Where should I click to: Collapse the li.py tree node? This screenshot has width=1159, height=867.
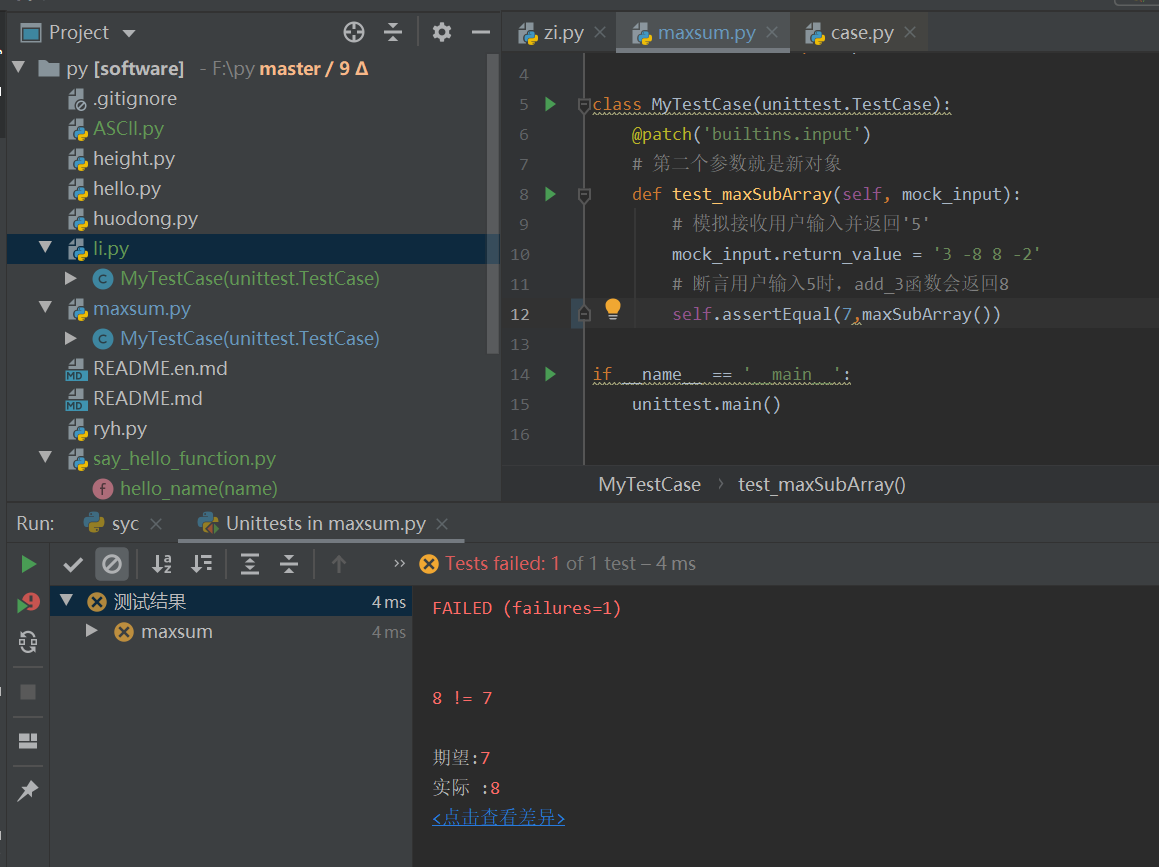click(46, 248)
